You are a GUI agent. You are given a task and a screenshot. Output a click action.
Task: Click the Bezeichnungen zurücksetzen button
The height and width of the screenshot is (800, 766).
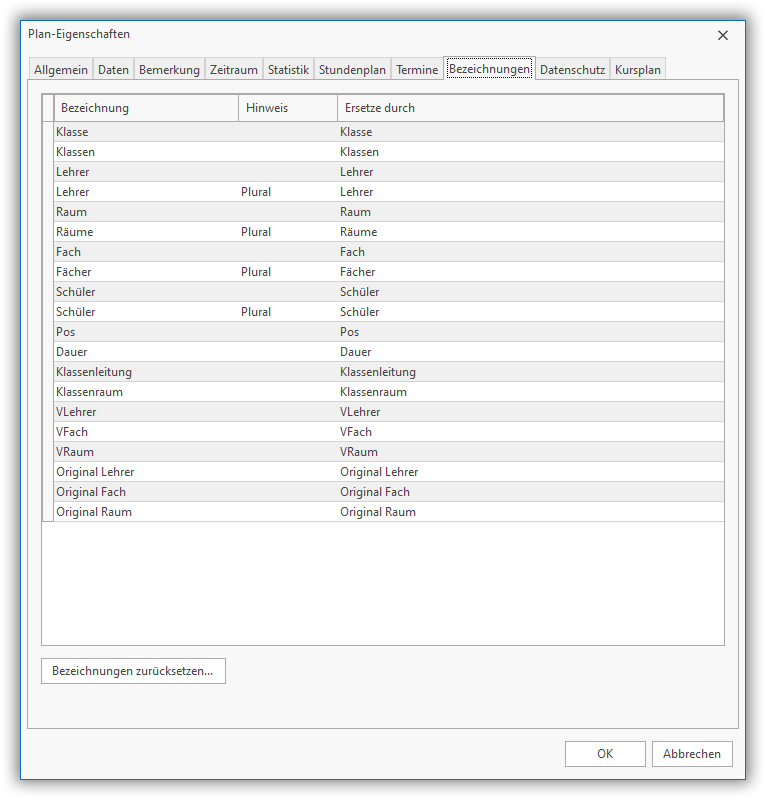click(x=133, y=671)
